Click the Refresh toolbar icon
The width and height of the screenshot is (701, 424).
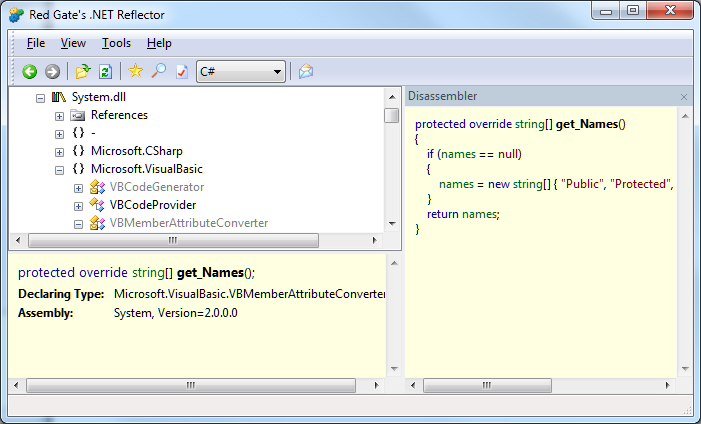pyautogui.click(x=106, y=71)
